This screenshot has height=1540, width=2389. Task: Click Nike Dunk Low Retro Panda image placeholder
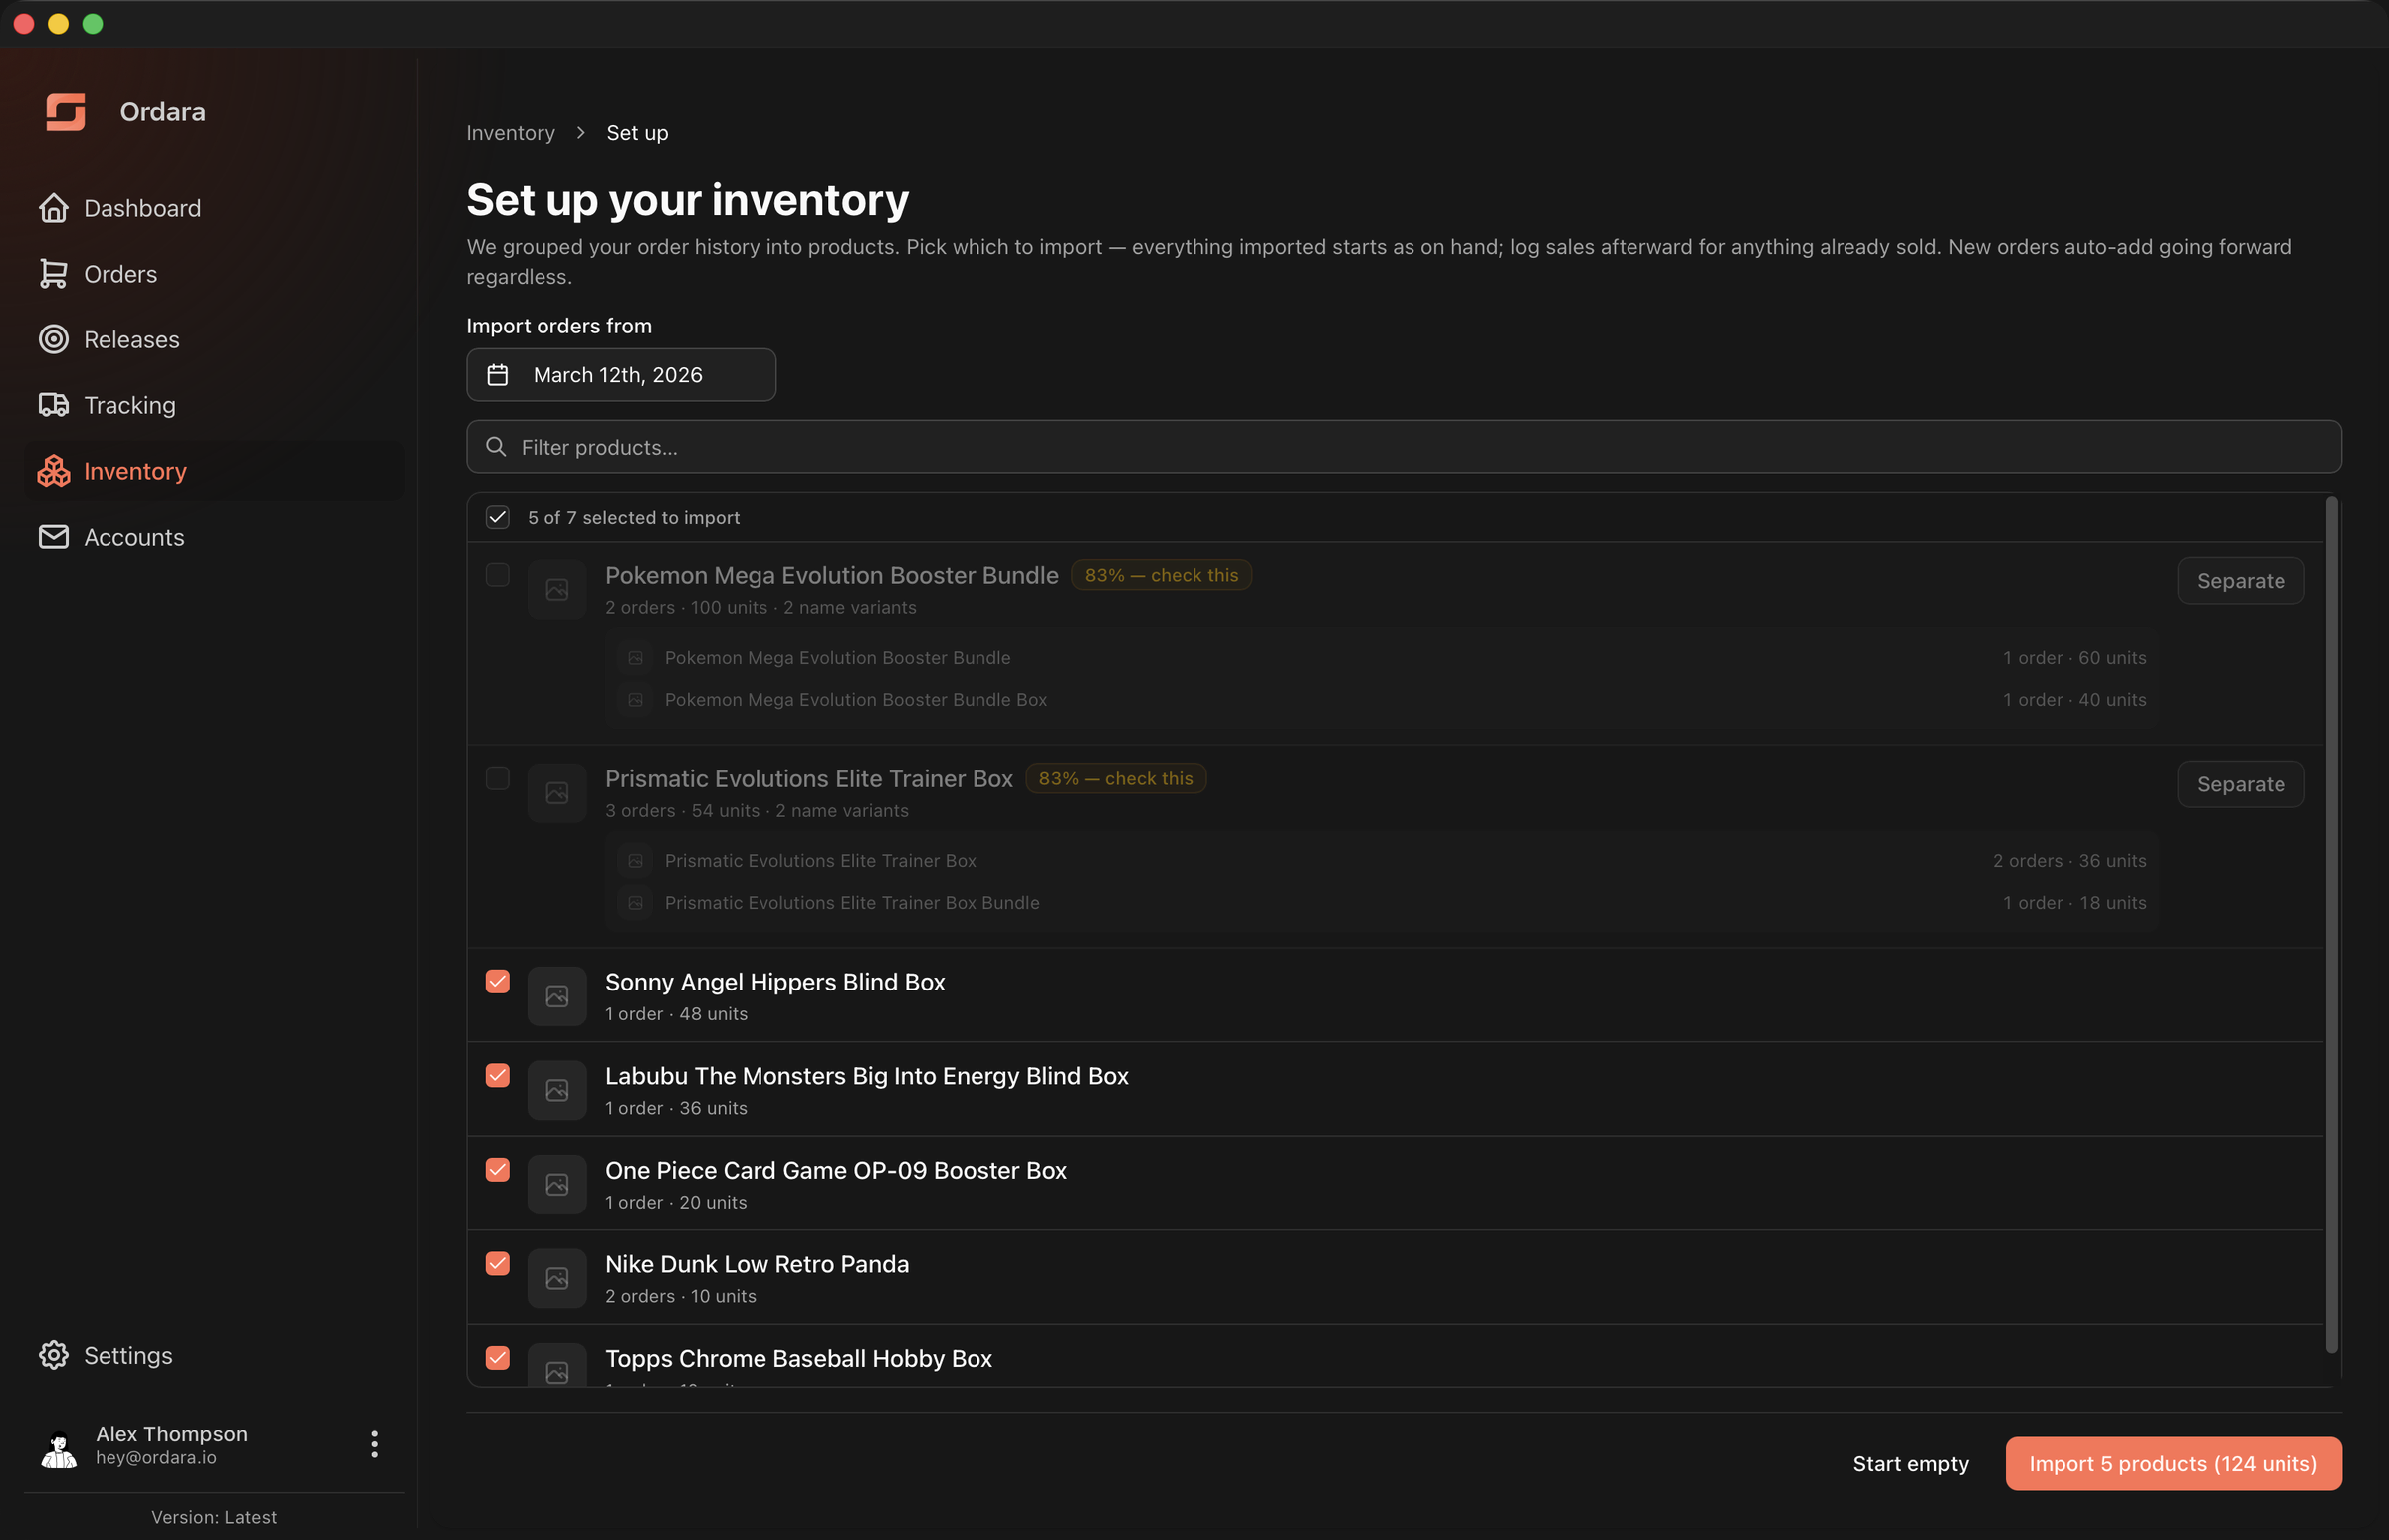tap(557, 1278)
